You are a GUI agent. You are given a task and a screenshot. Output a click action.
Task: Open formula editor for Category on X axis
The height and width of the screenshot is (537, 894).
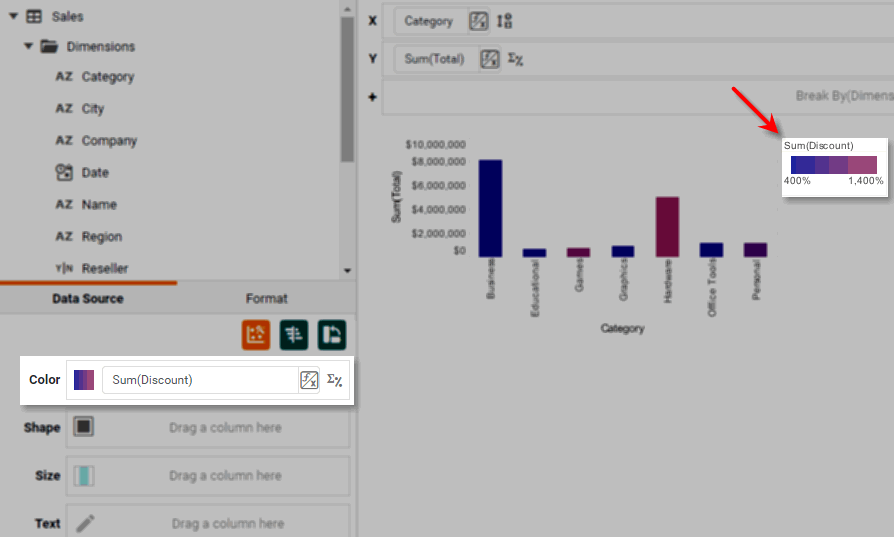coord(479,21)
